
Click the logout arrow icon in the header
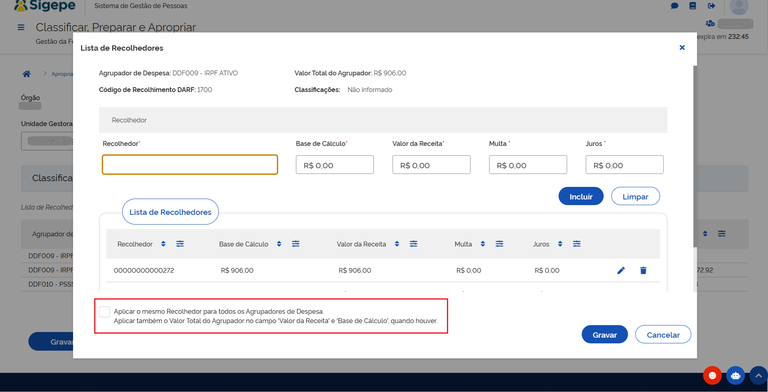click(x=711, y=6)
